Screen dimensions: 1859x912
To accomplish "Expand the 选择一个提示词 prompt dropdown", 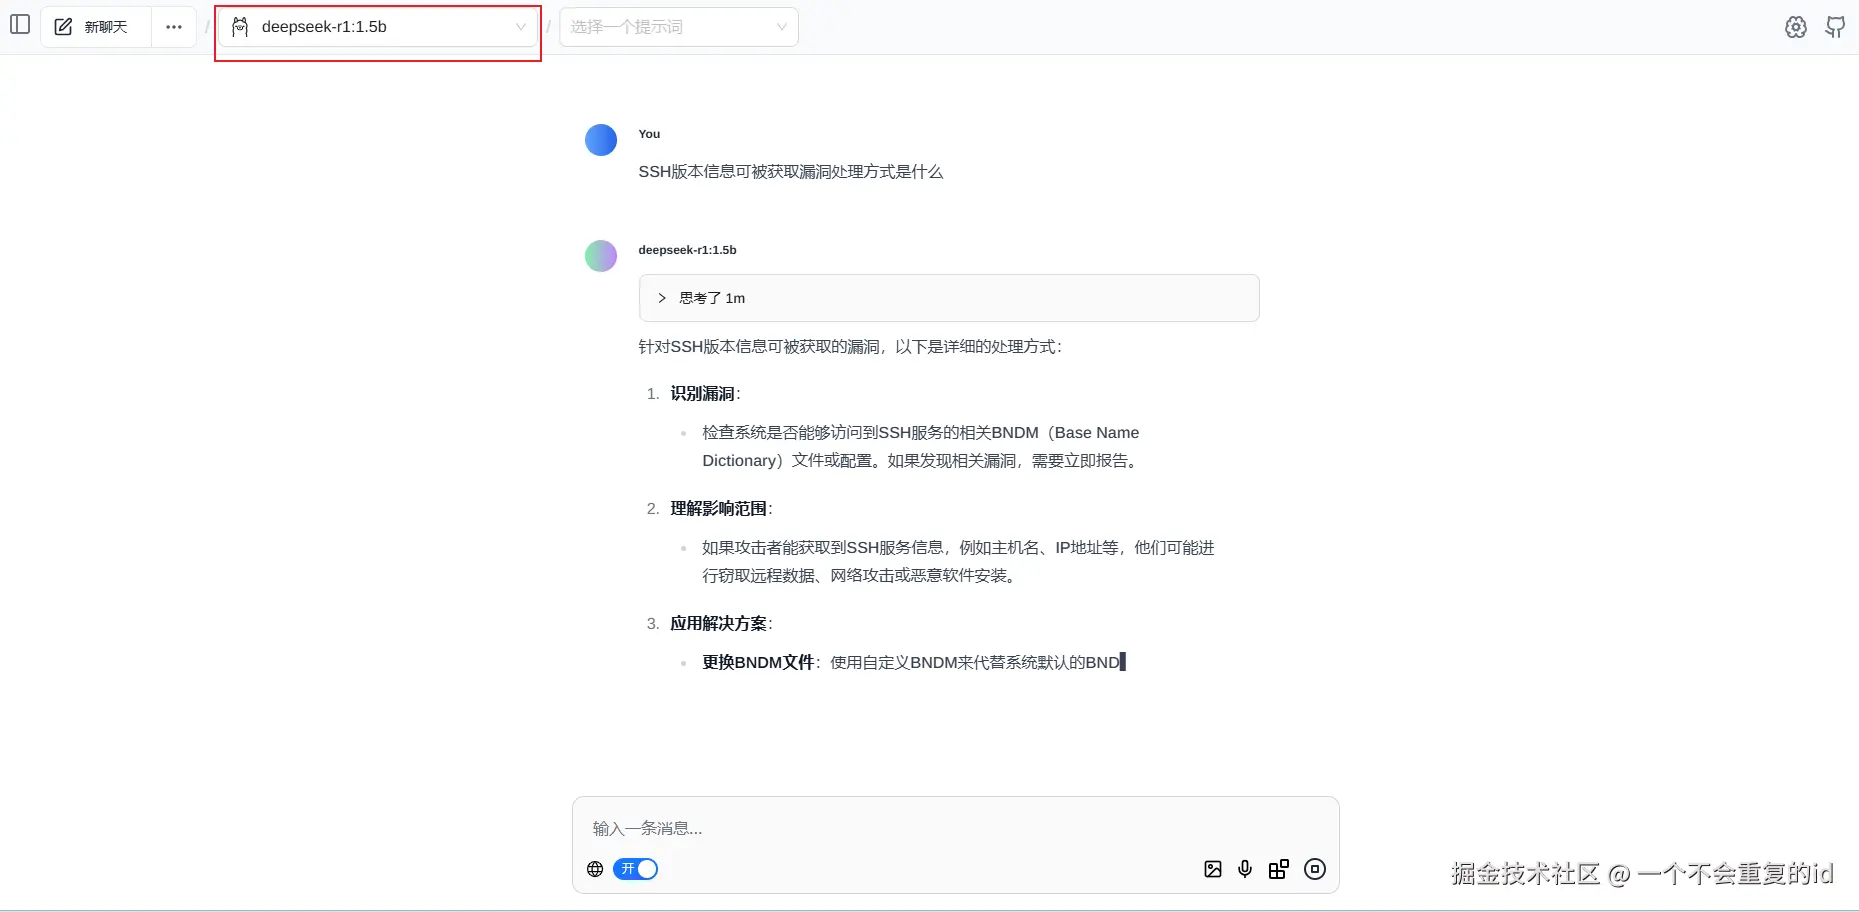I will (x=679, y=27).
